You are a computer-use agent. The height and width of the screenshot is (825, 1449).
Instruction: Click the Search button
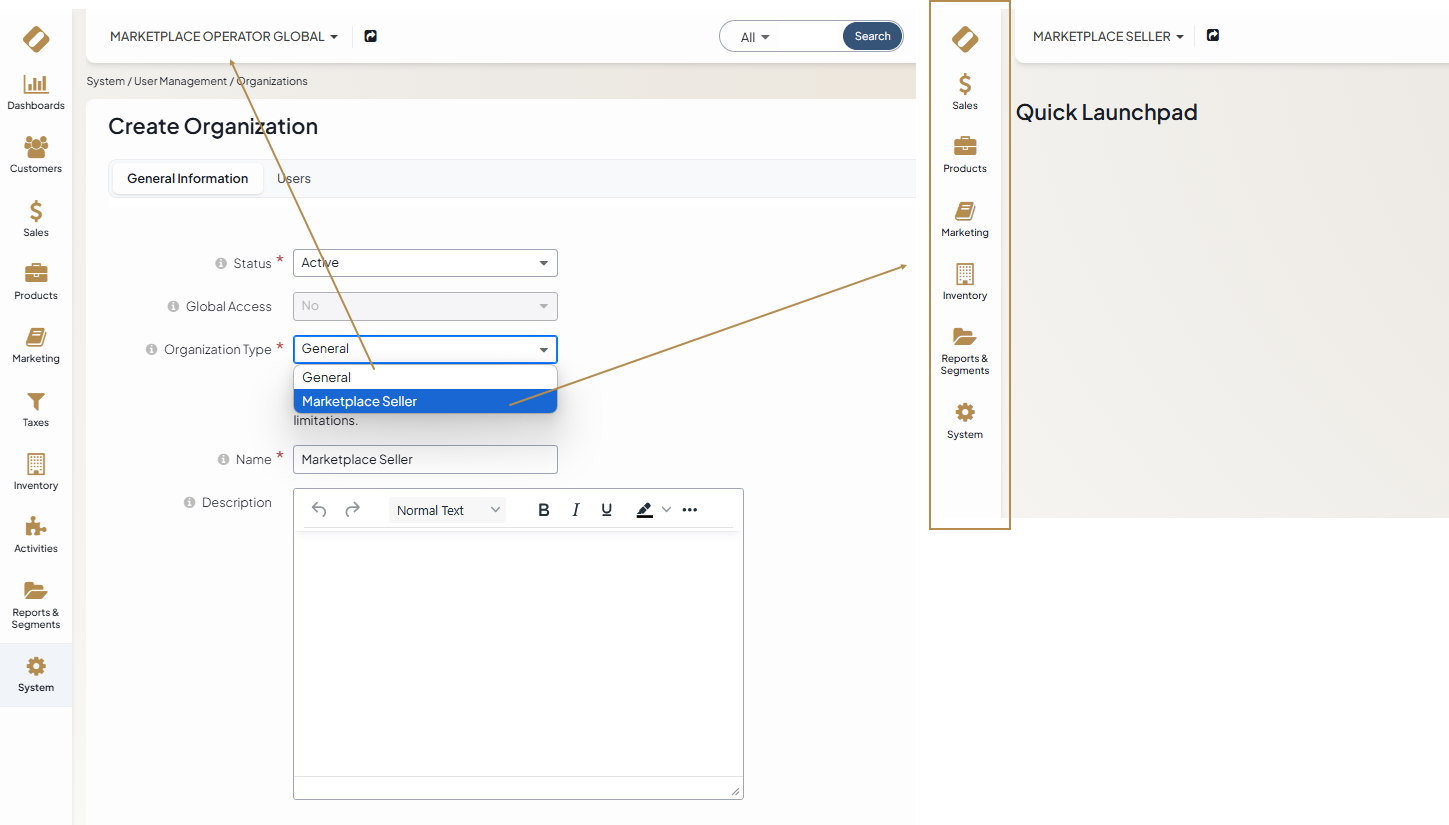(872, 37)
